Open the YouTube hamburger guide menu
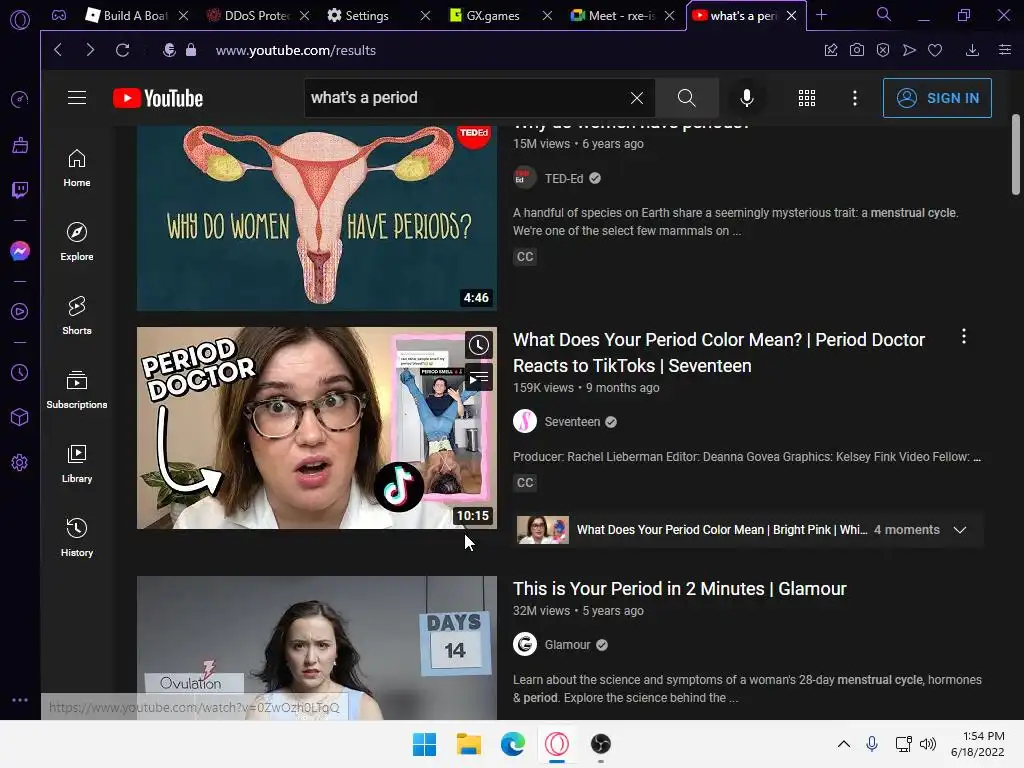This screenshot has height=768, width=1024. [x=77, y=98]
